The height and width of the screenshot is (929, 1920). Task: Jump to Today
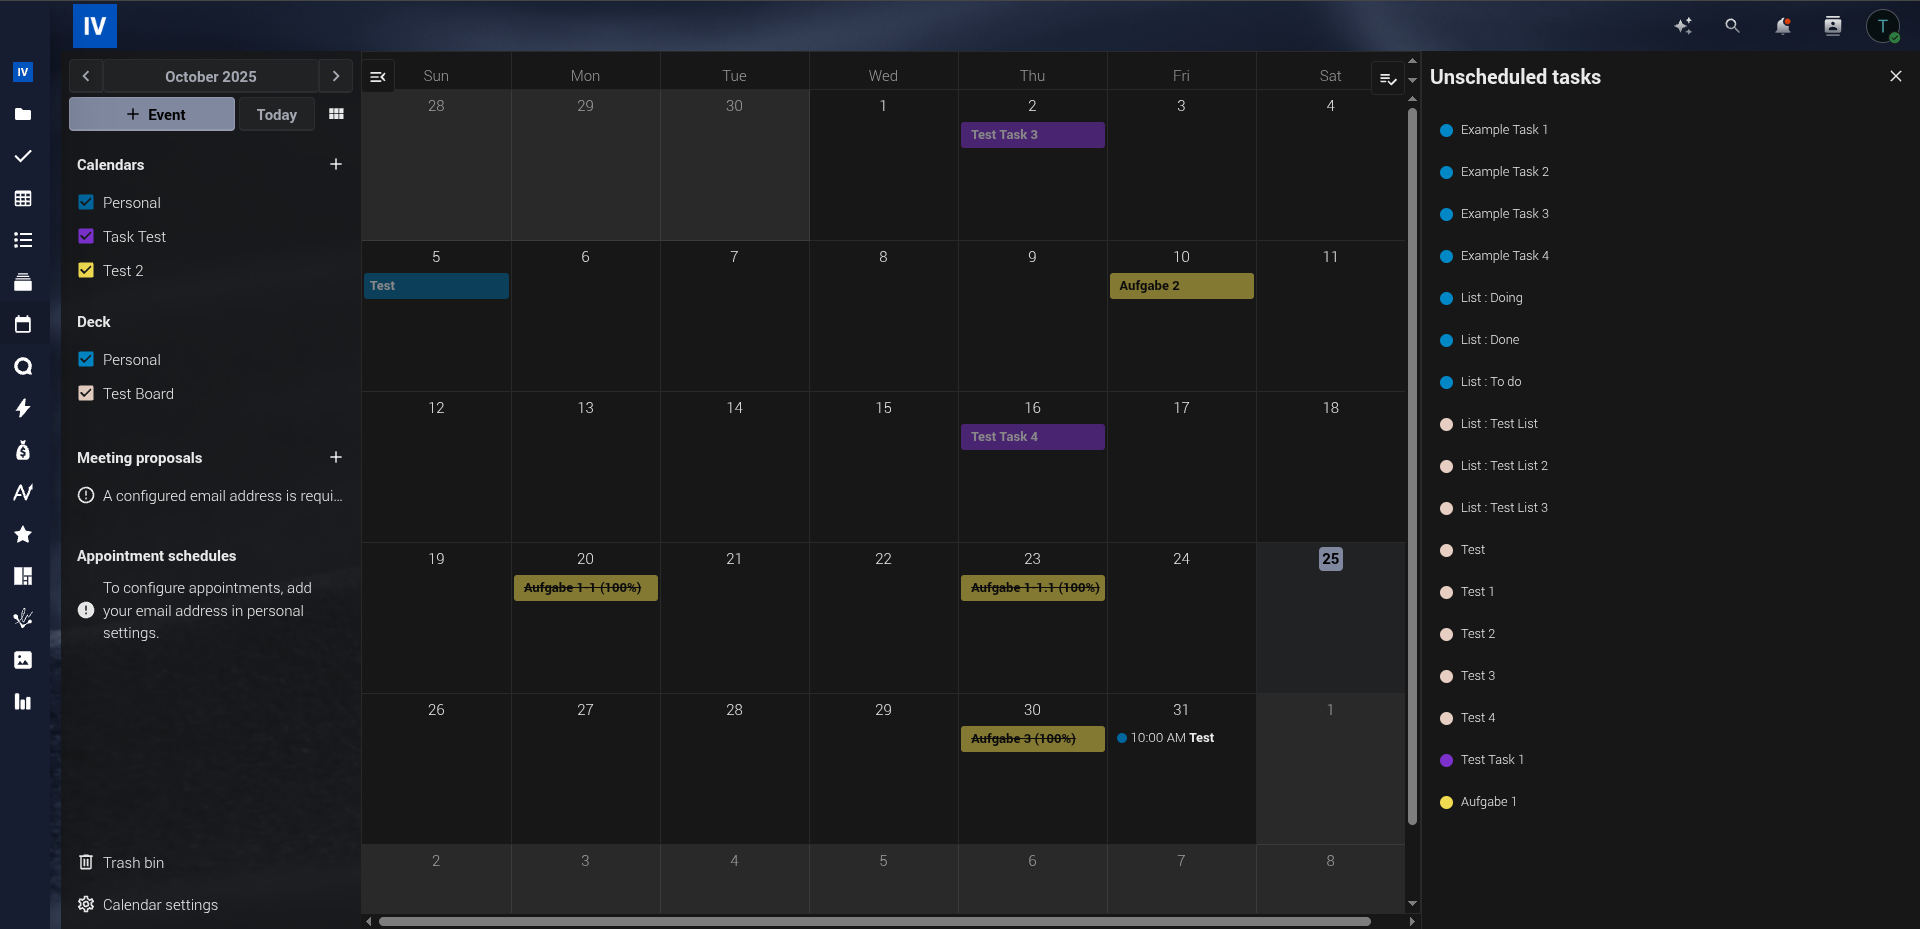(x=276, y=114)
